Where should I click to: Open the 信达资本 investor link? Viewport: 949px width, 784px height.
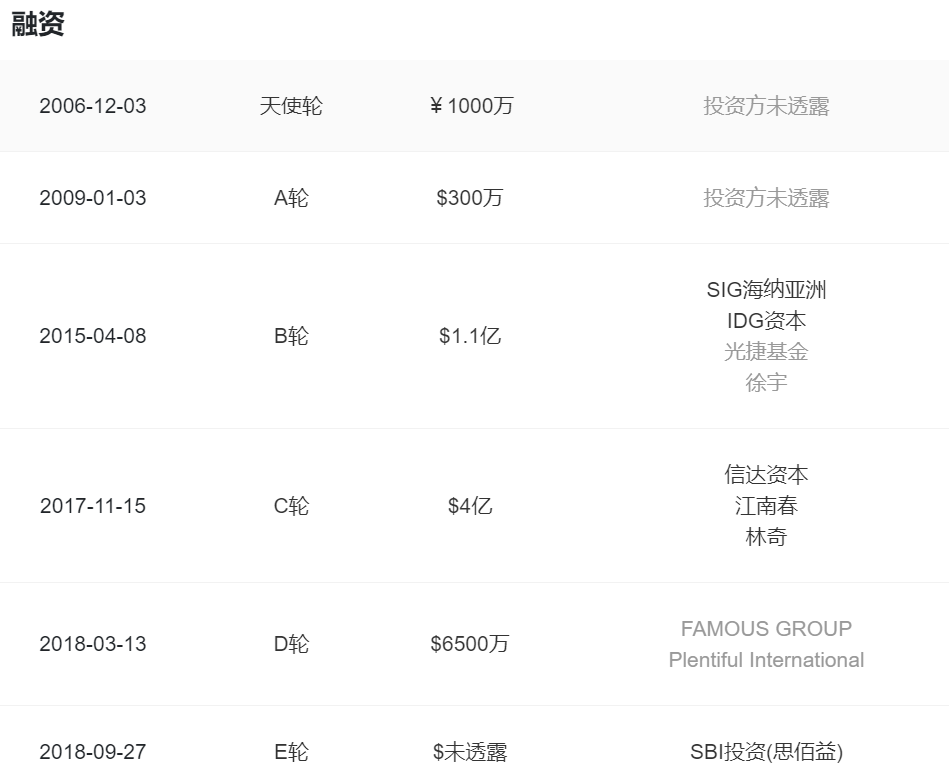(766, 475)
